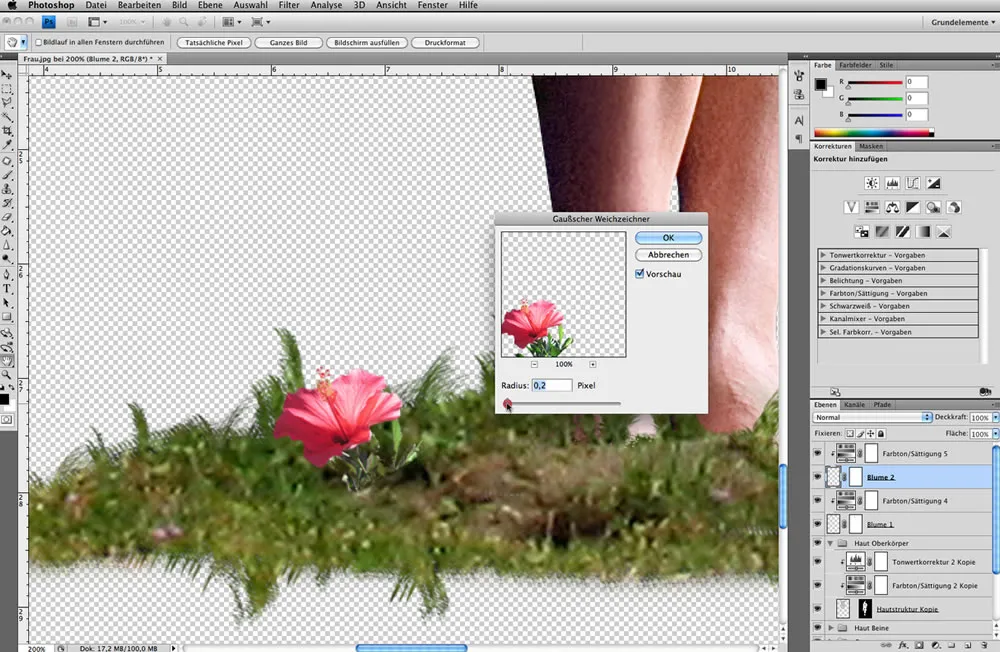Screen dimensions: 1000x652
Task: Switch to the Masken tab
Action: tap(870, 145)
